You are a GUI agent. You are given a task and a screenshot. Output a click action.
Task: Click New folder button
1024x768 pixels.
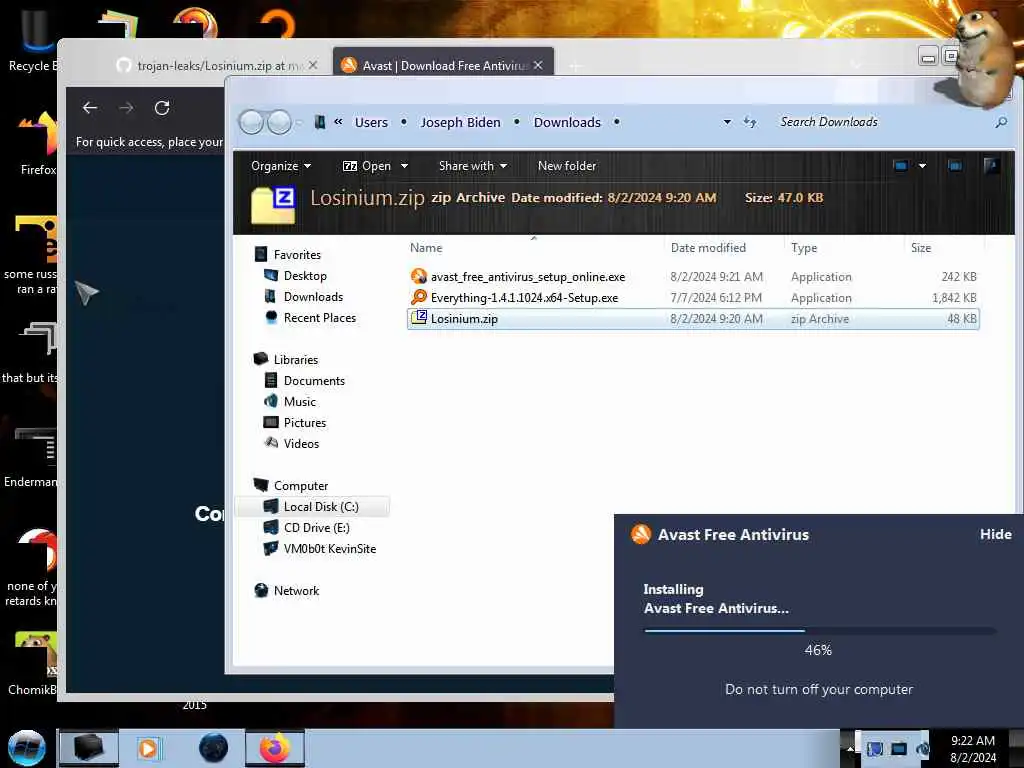tap(567, 166)
